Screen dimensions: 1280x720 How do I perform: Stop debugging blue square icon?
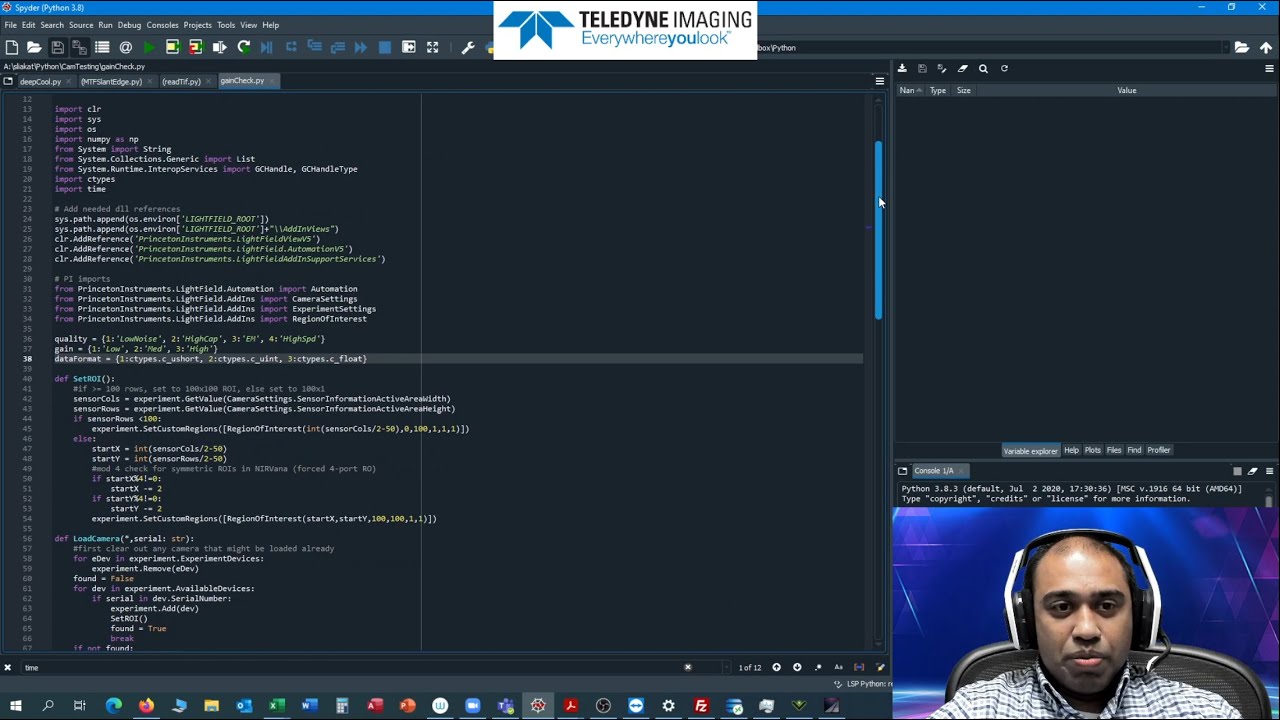384,47
